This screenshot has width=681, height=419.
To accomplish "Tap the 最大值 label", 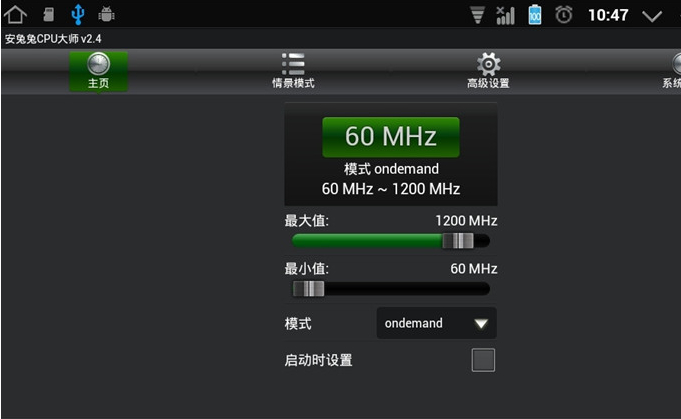I will (x=307, y=221).
